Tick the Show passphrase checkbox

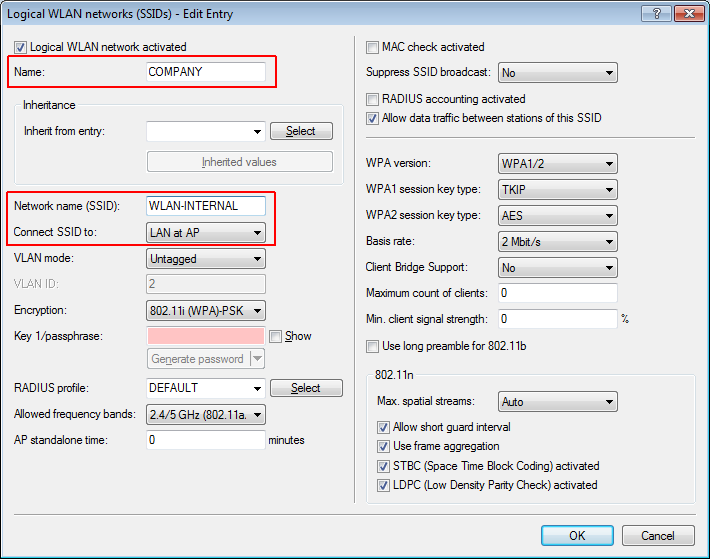pyautogui.click(x=276, y=336)
